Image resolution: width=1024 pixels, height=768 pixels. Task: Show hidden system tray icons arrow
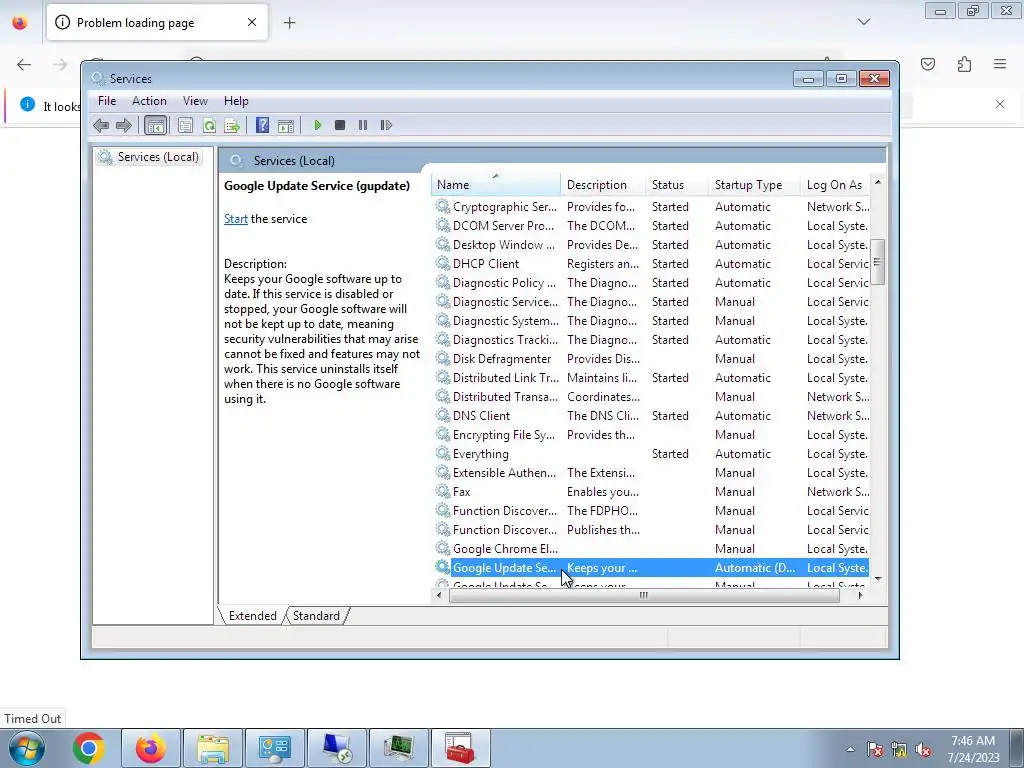click(x=850, y=749)
